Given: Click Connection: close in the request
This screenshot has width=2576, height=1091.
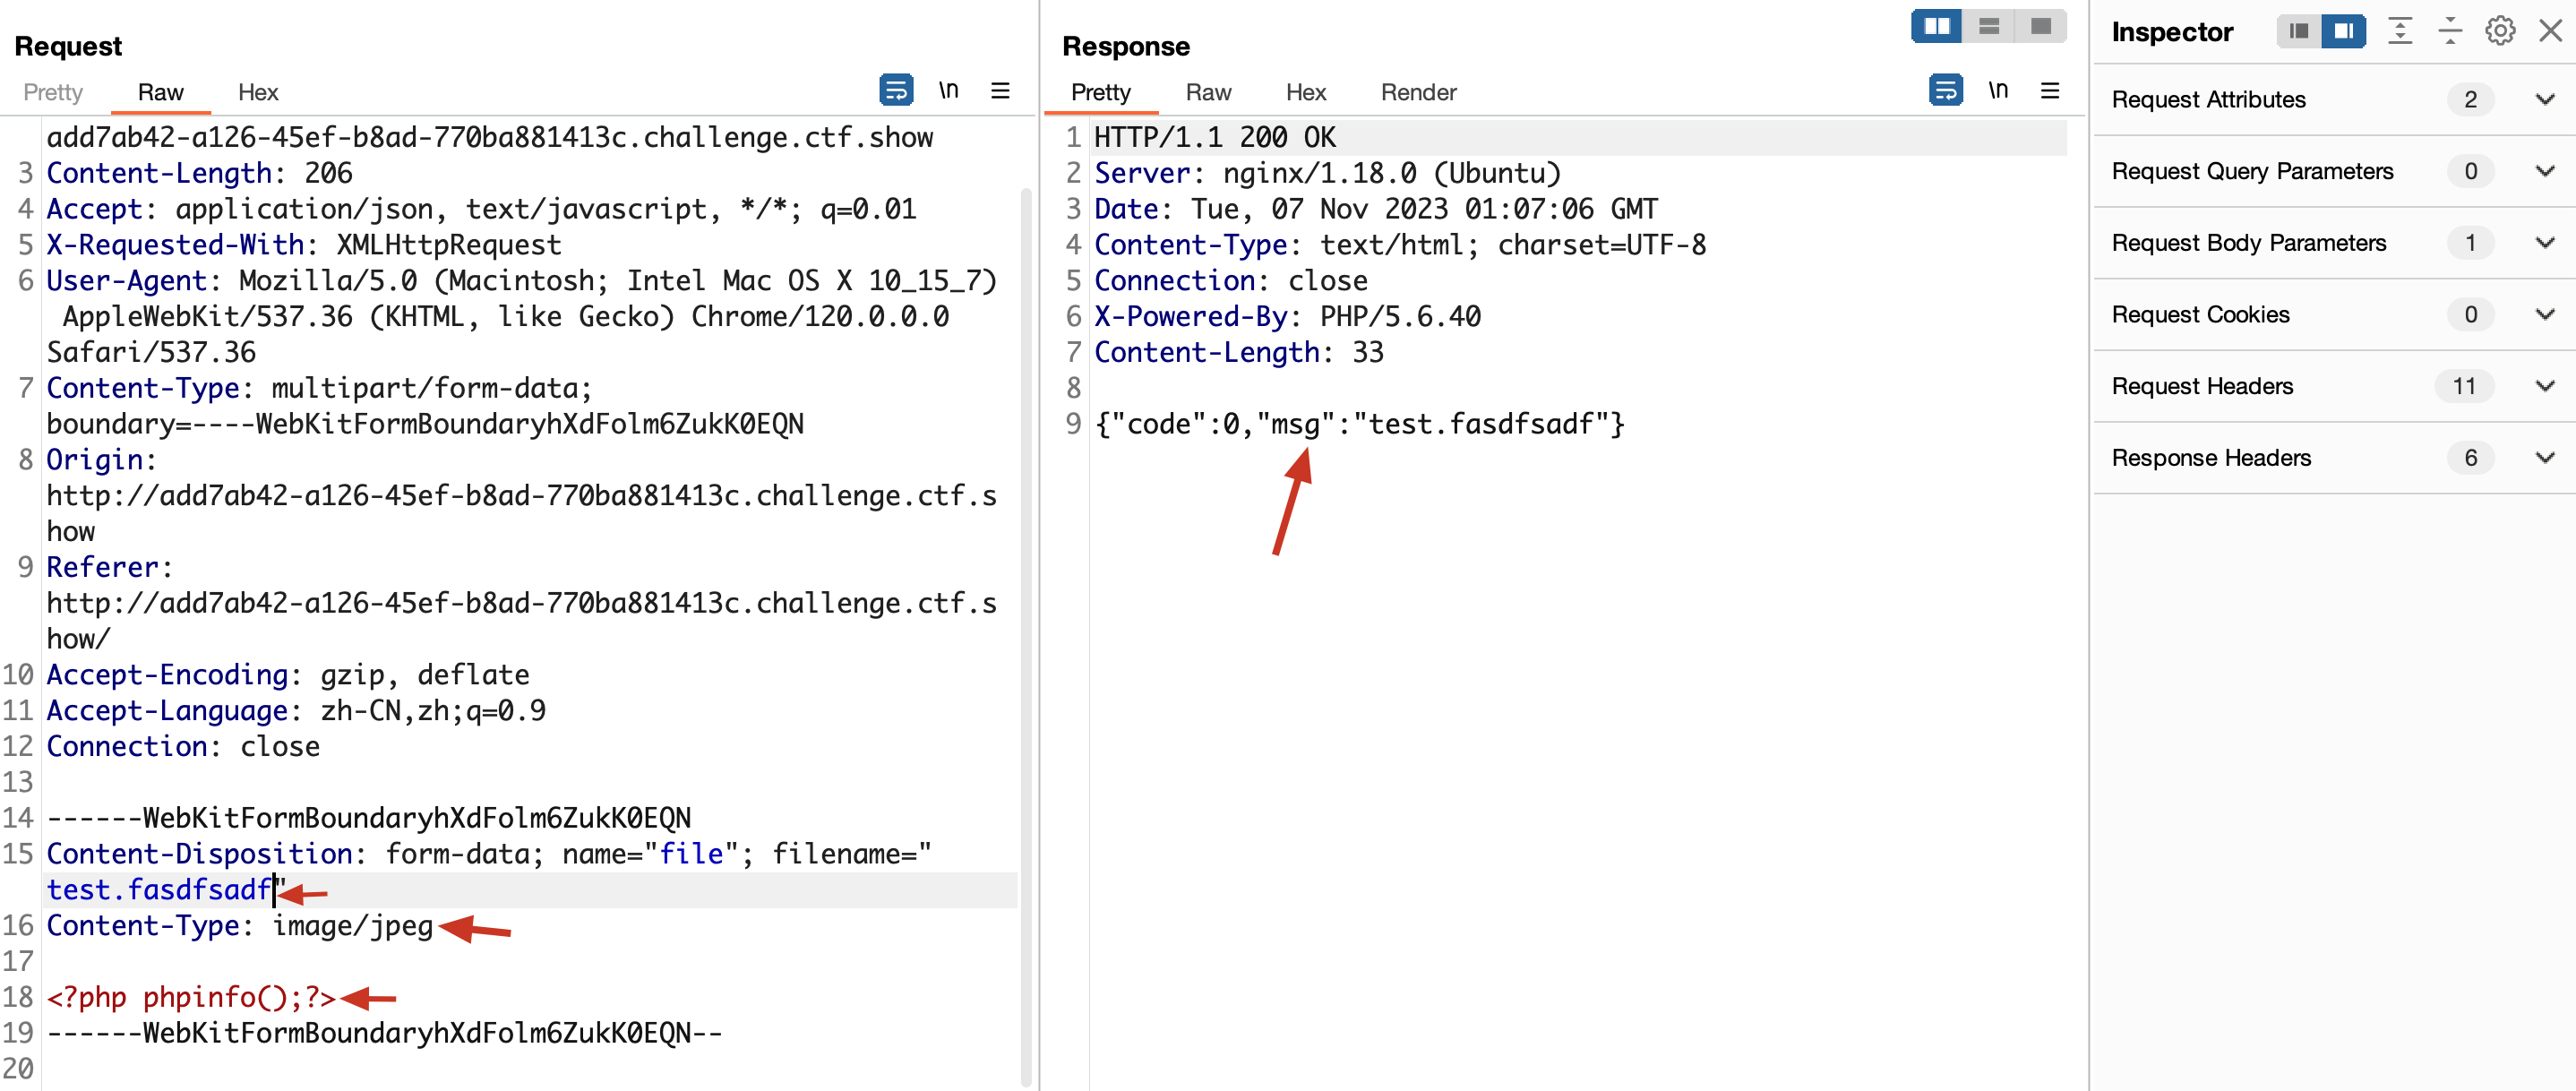Looking at the screenshot, I should click(x=183, y=747).
